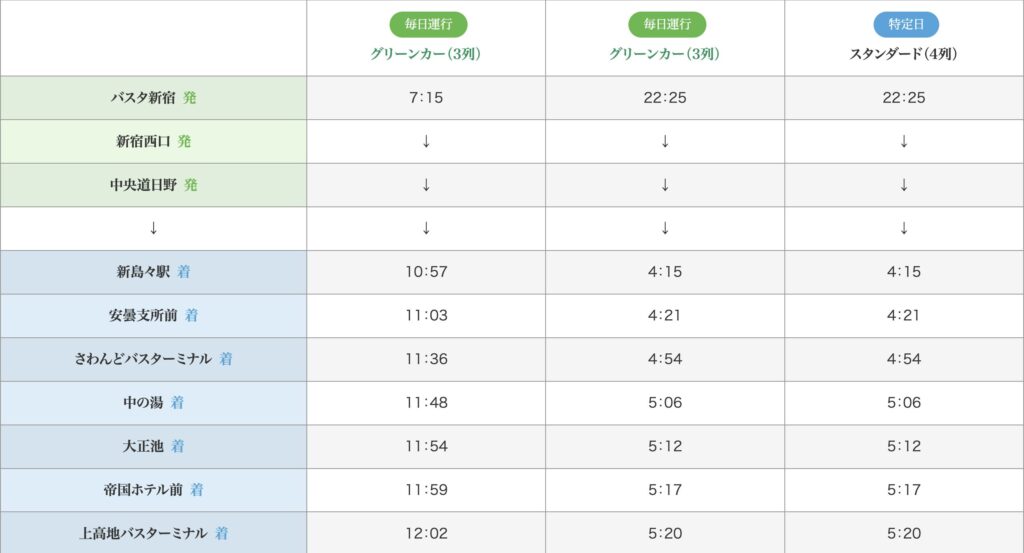Select the 10:57 arrival time
The height and width of the screenshot is (553, 1024).
click(426, 272)
